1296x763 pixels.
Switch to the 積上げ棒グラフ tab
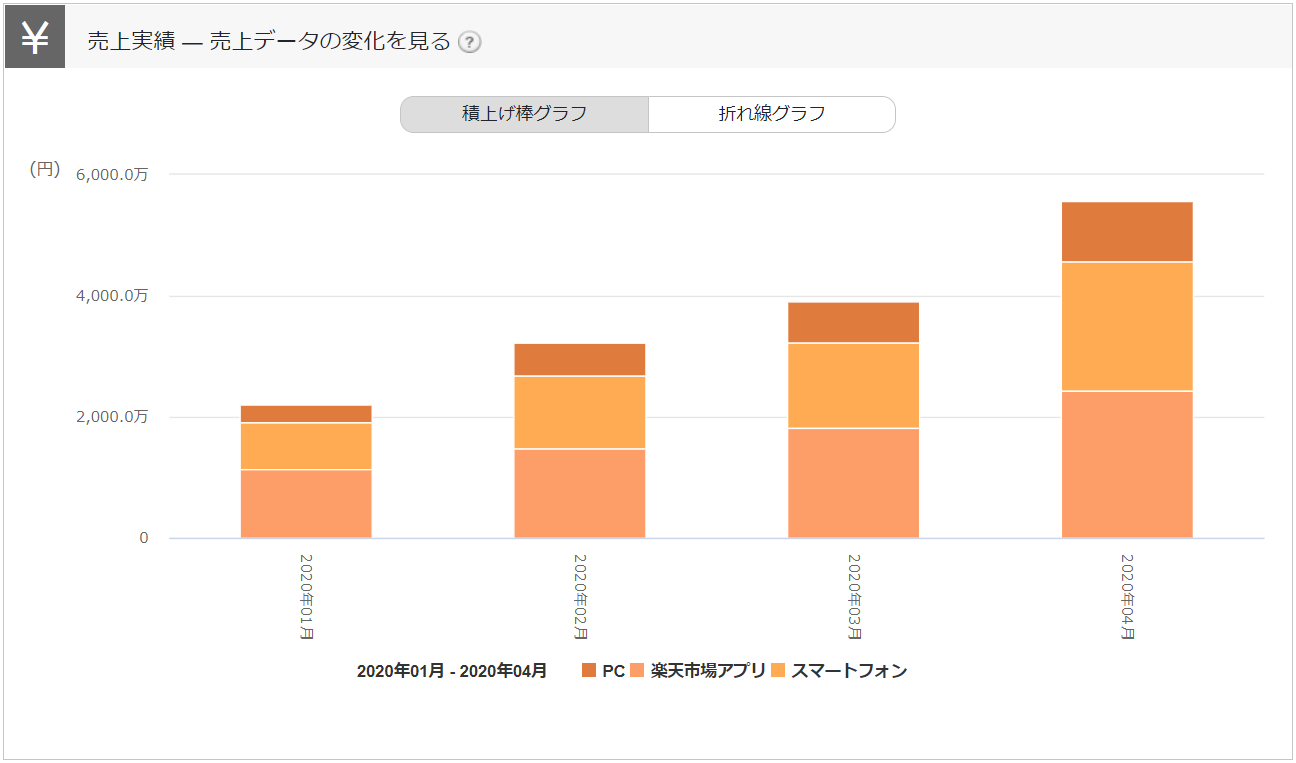click(x=524, y=114)
